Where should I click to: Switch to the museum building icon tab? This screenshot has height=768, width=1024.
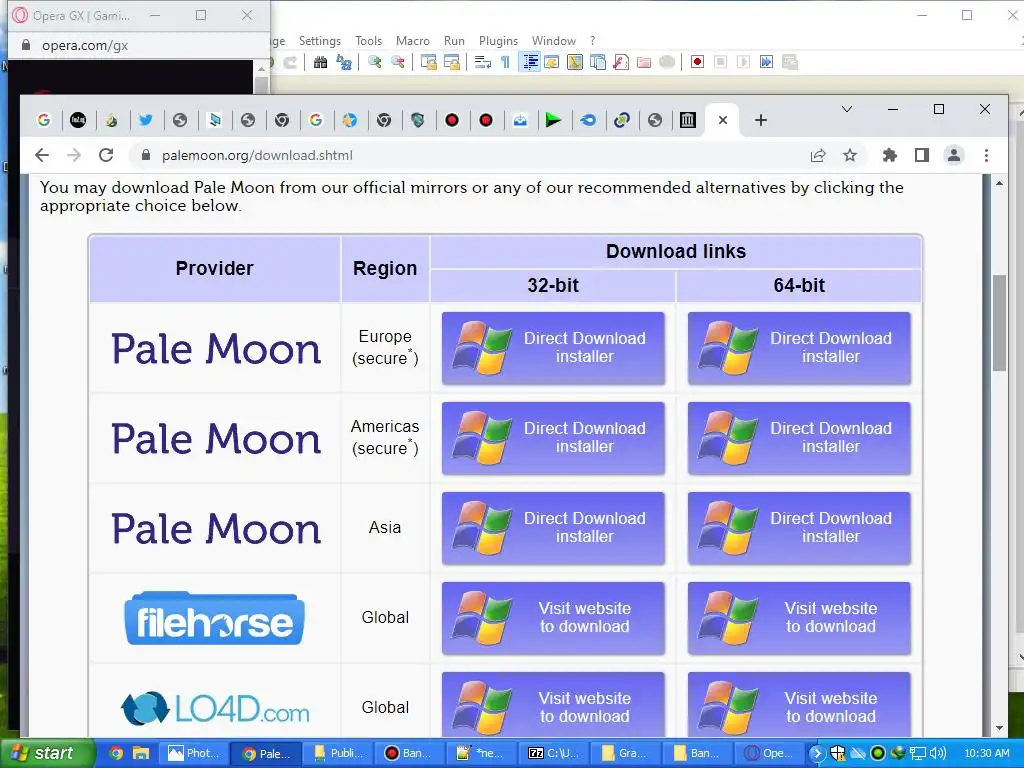pos(688,120)
